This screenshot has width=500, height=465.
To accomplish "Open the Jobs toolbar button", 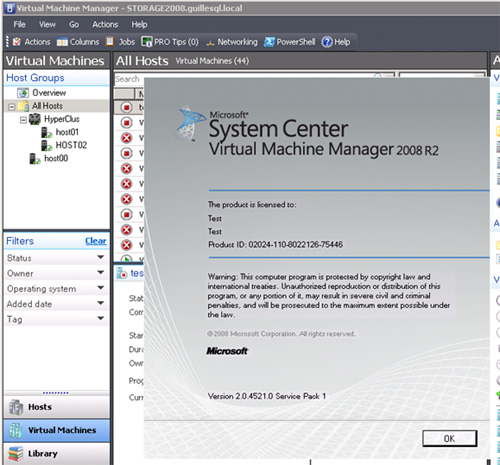I will click(x=121, y=42).
